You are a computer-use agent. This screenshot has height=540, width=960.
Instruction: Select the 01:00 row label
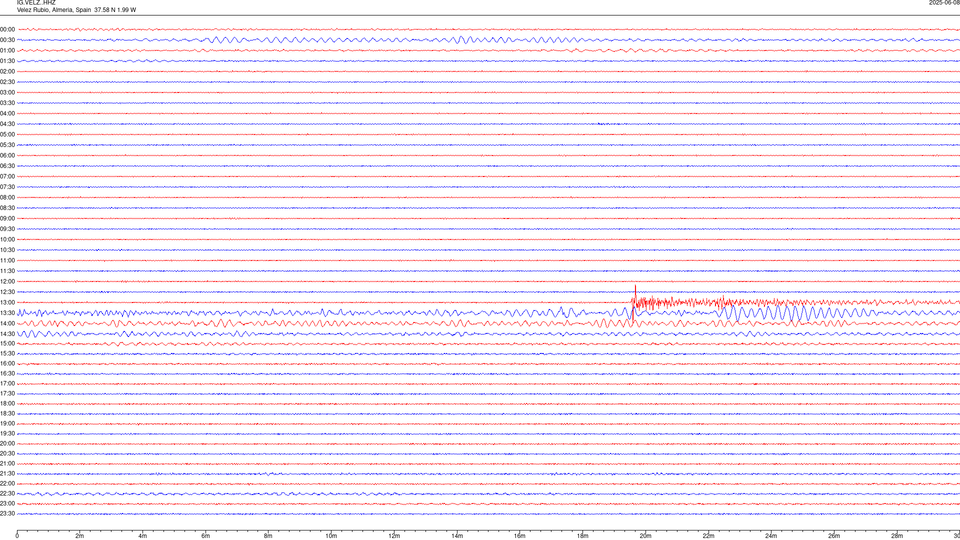click(7, 51)
